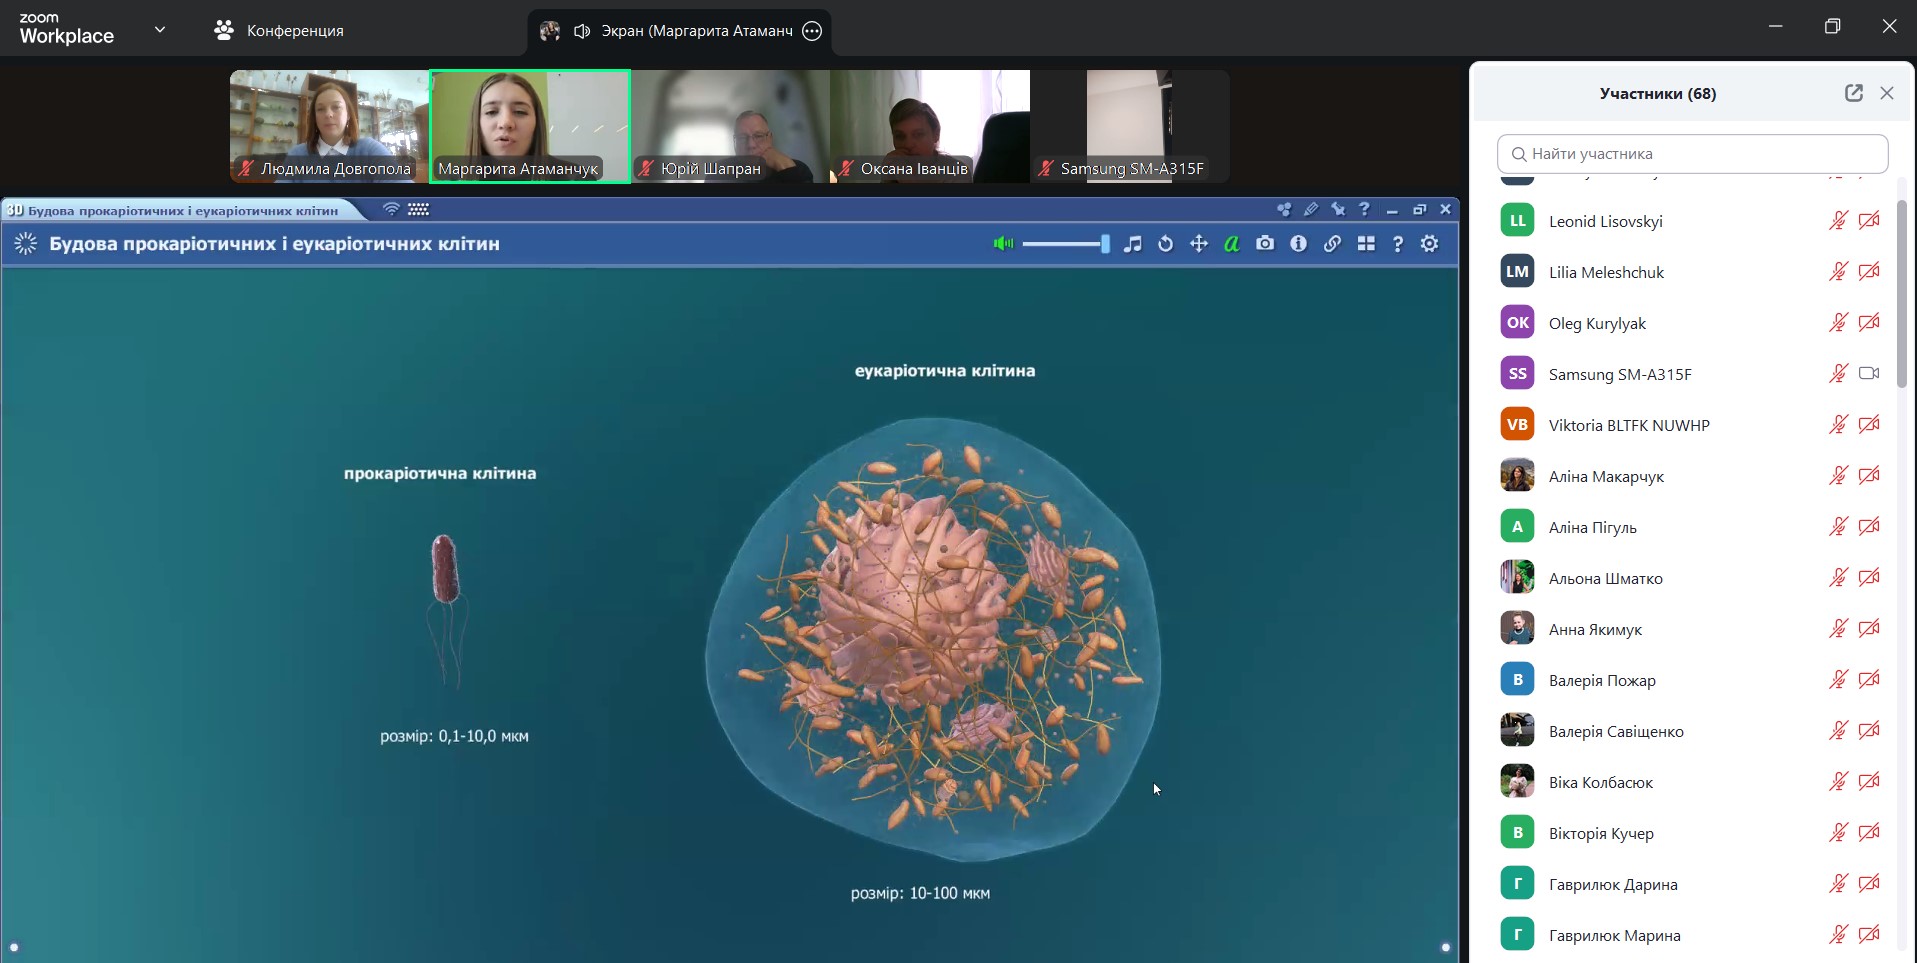1917x963 pixels.
Task: Adjust the volume slider handle
Action: click(1104, 244)
